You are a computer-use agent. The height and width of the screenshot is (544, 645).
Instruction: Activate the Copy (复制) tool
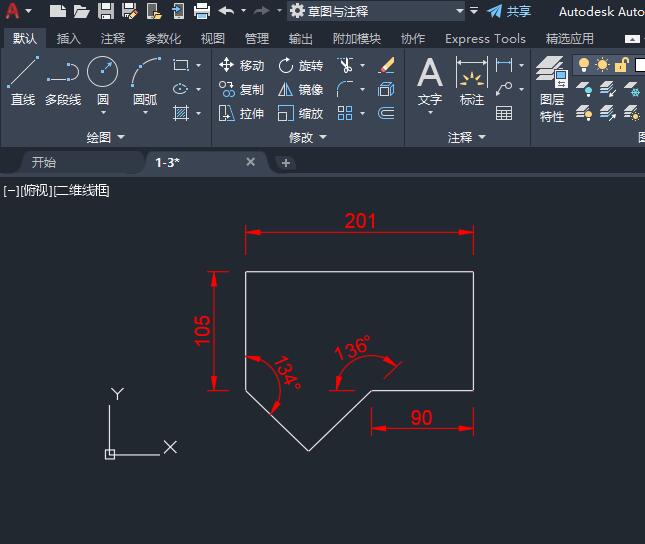pyautogui.click(x=241, y=89)
